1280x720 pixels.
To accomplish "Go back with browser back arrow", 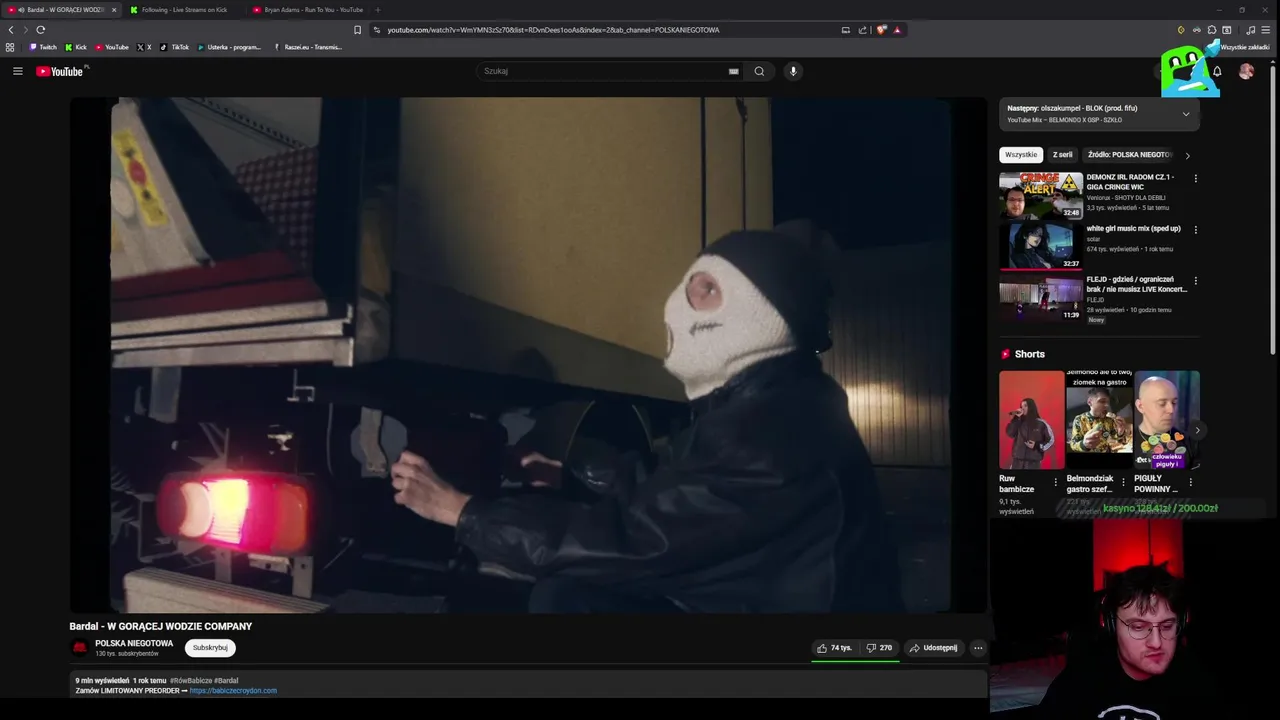I will pos(11,30).
